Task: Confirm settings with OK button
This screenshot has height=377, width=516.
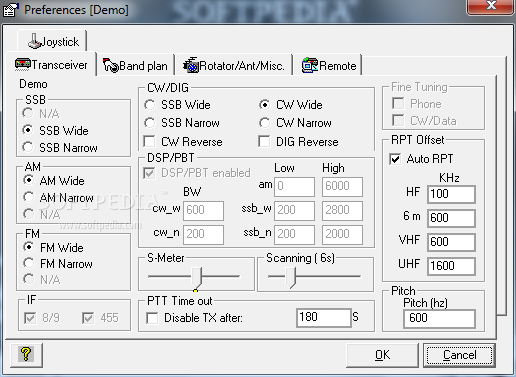Action: pos(382,355)
